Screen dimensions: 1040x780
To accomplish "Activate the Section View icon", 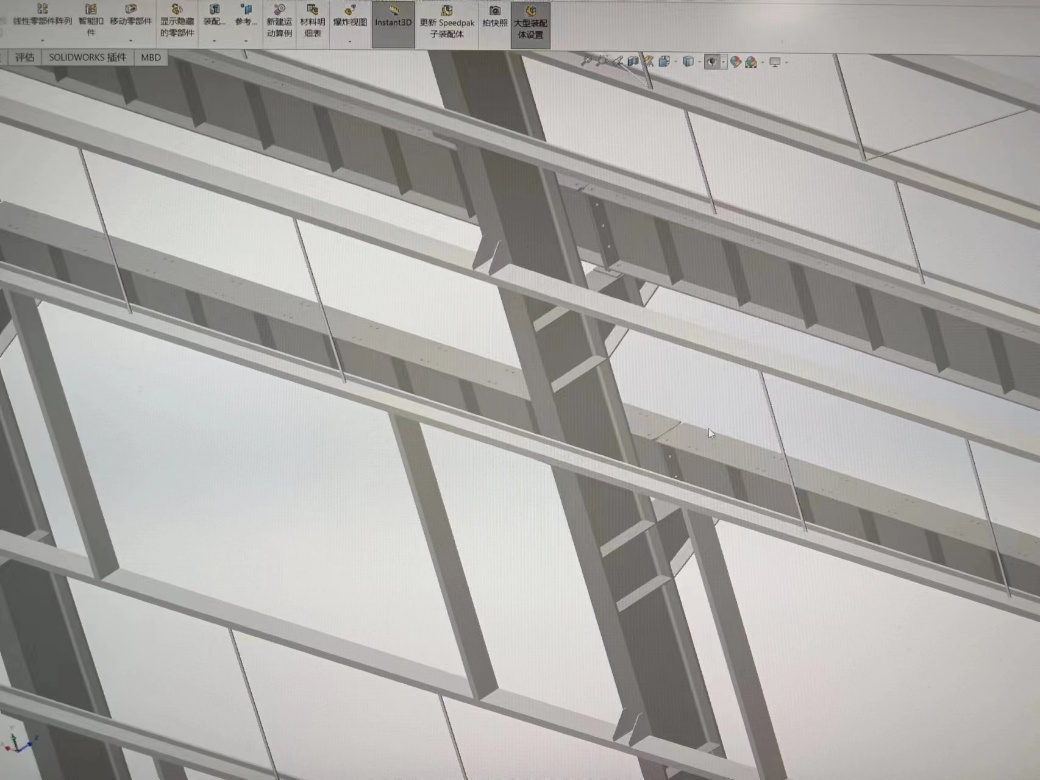I will click(633, 62).
